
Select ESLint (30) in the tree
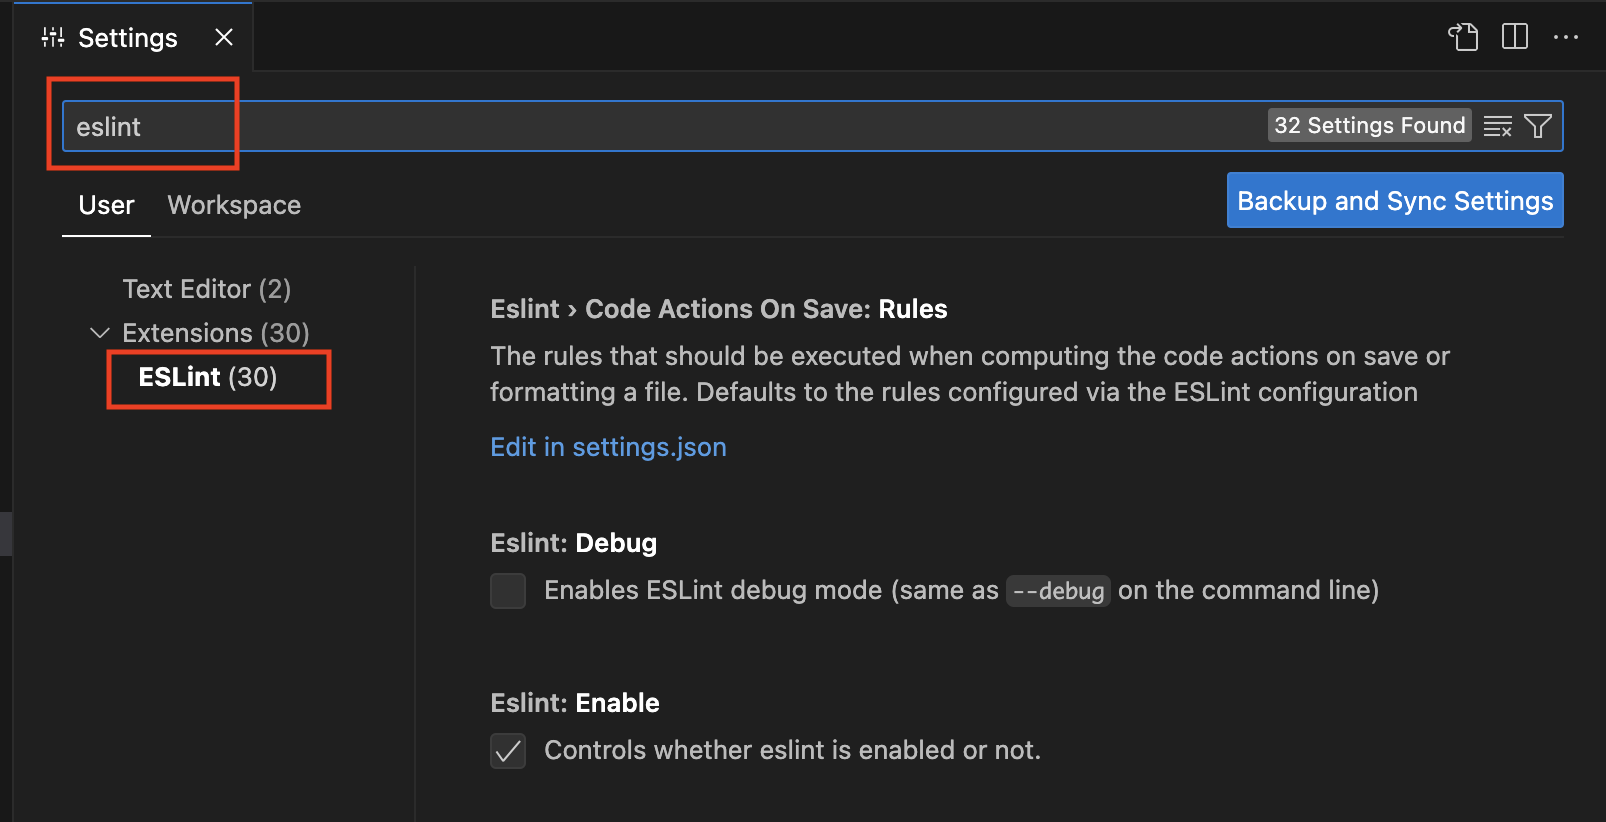[x=208, y=377]
